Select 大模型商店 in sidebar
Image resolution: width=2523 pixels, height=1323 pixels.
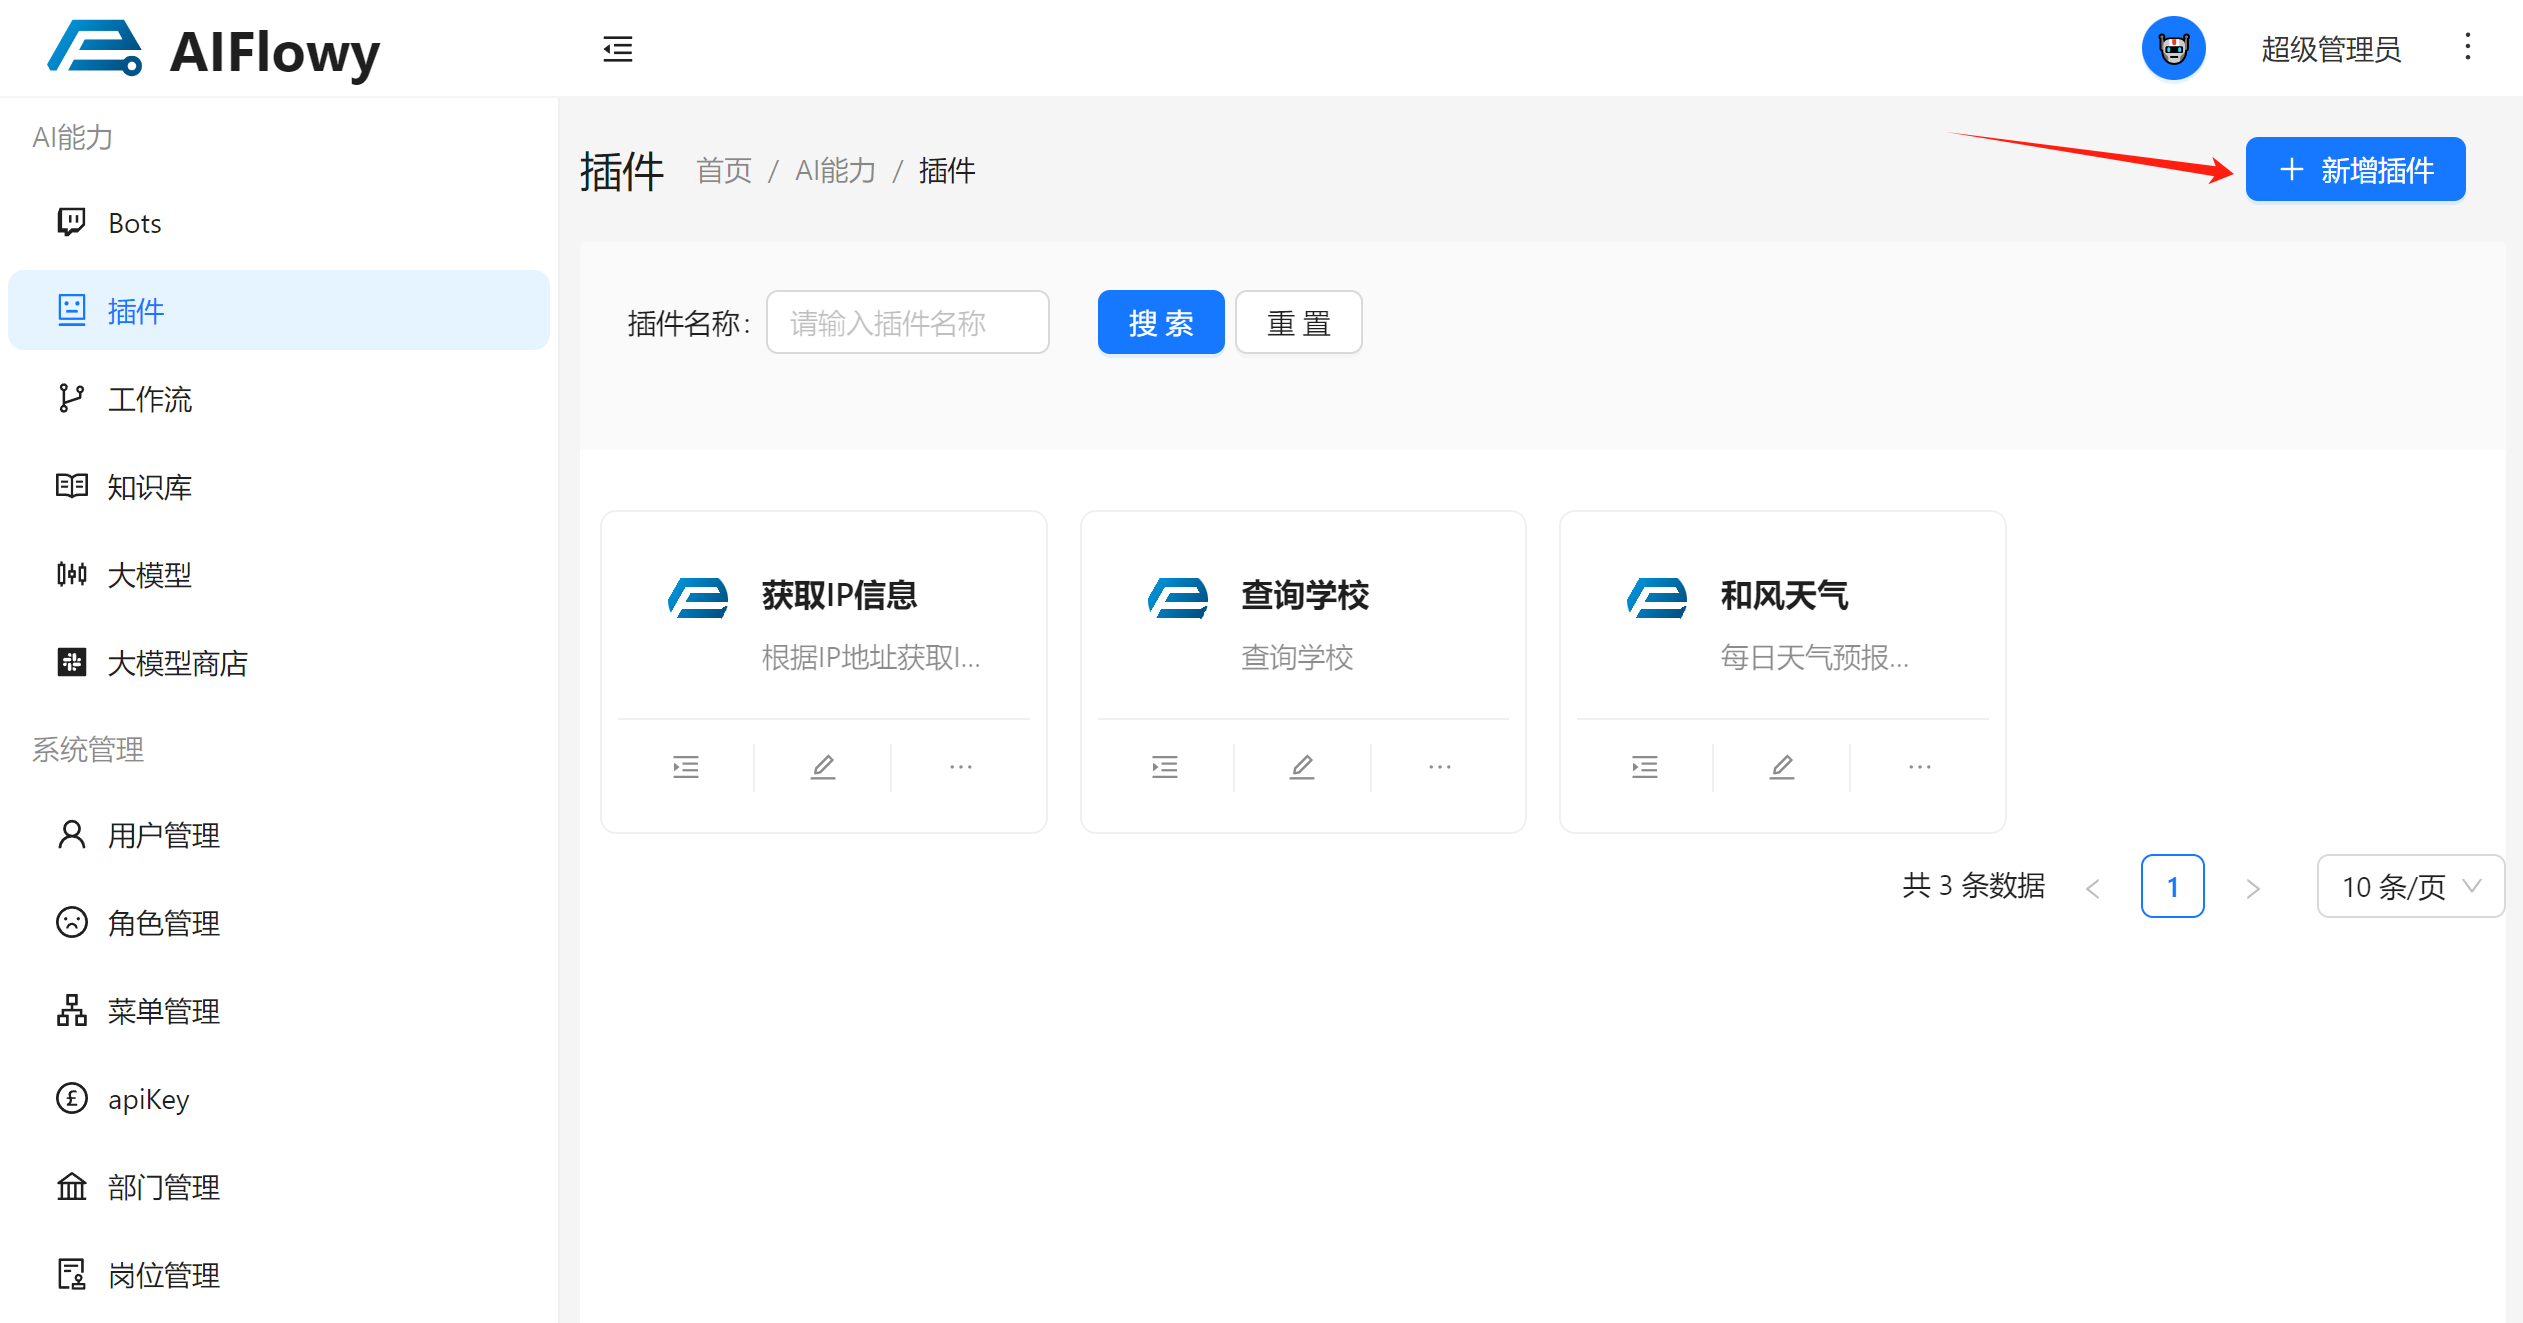(177, 663)
